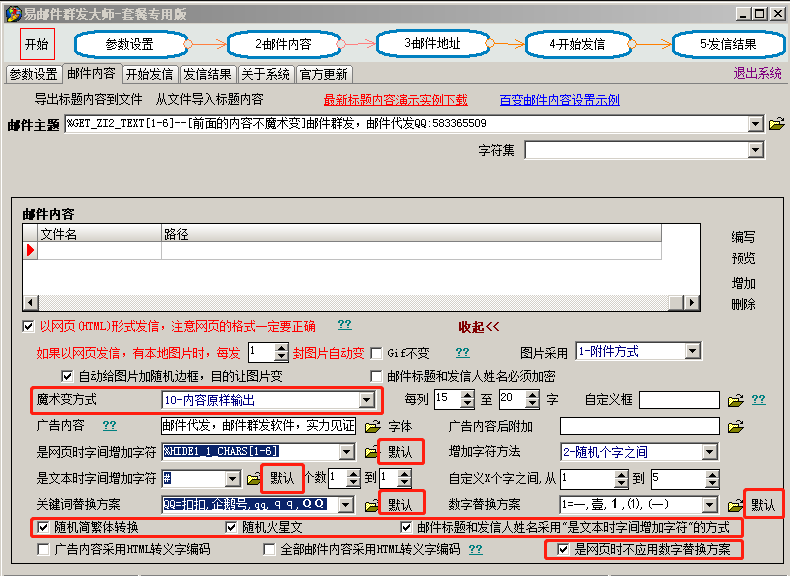Toggle title and sender name text-mode character checkbox
The width and height of the screenshot is (790, 576).
click(x=406, y=528)
